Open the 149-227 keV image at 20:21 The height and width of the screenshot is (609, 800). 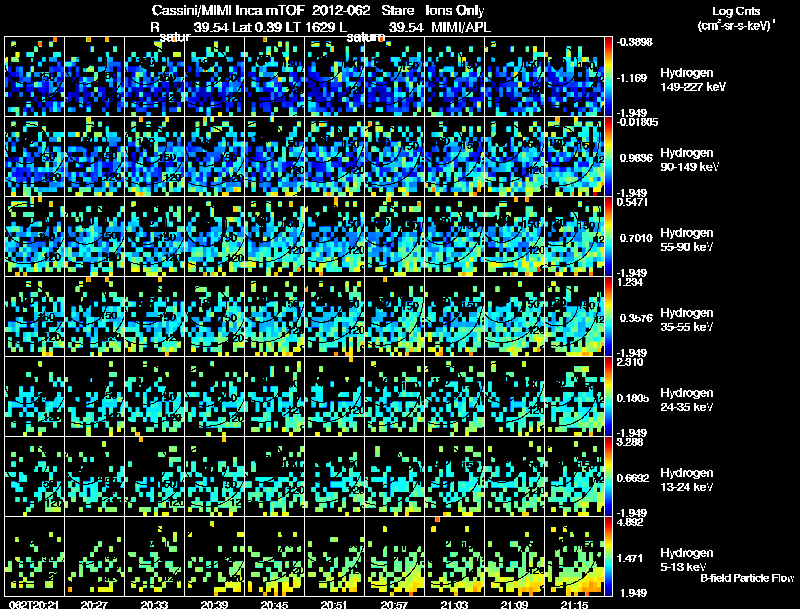(x=34, y=77)
